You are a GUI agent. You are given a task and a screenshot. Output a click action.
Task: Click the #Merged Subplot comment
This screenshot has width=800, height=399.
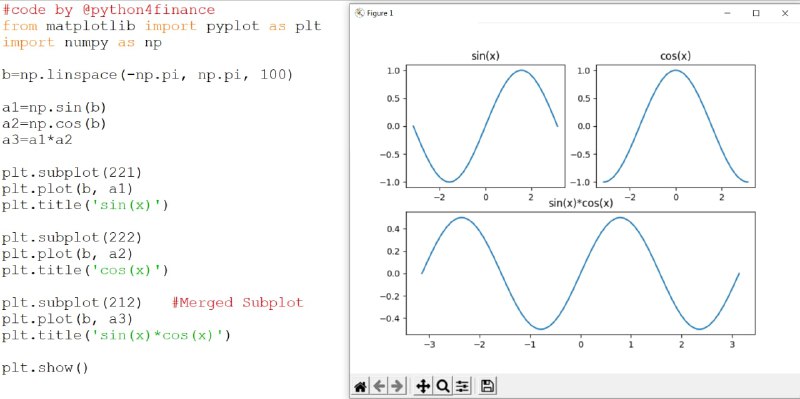tap(238, 303)
